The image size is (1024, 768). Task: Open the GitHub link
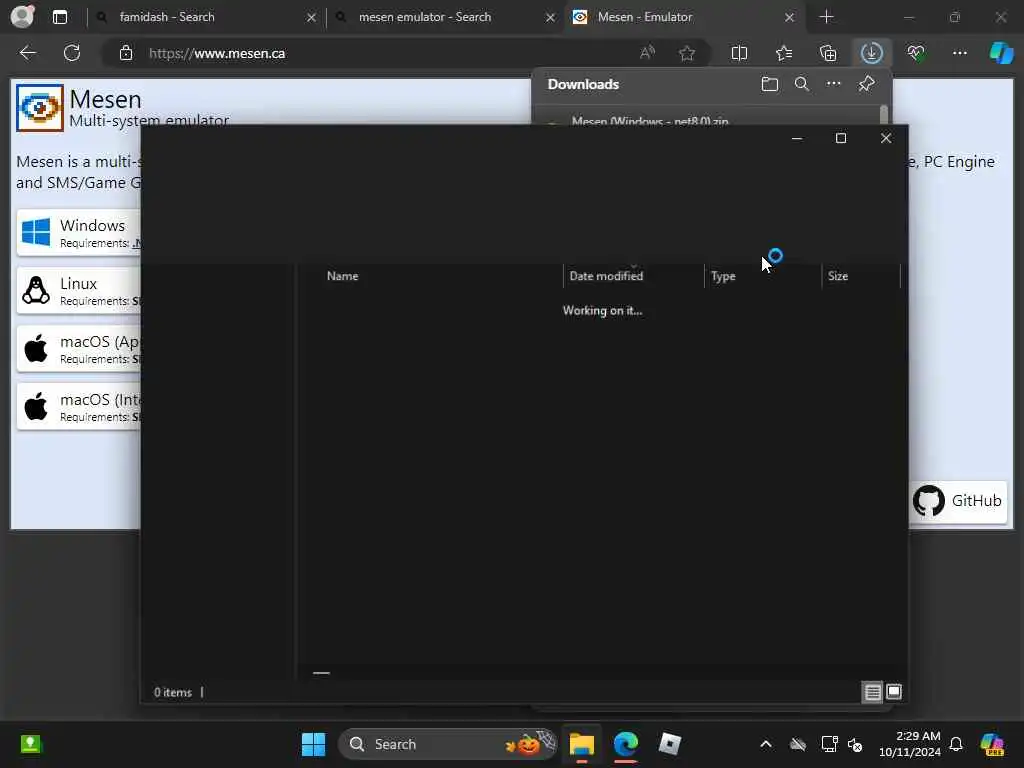(957, 501)
